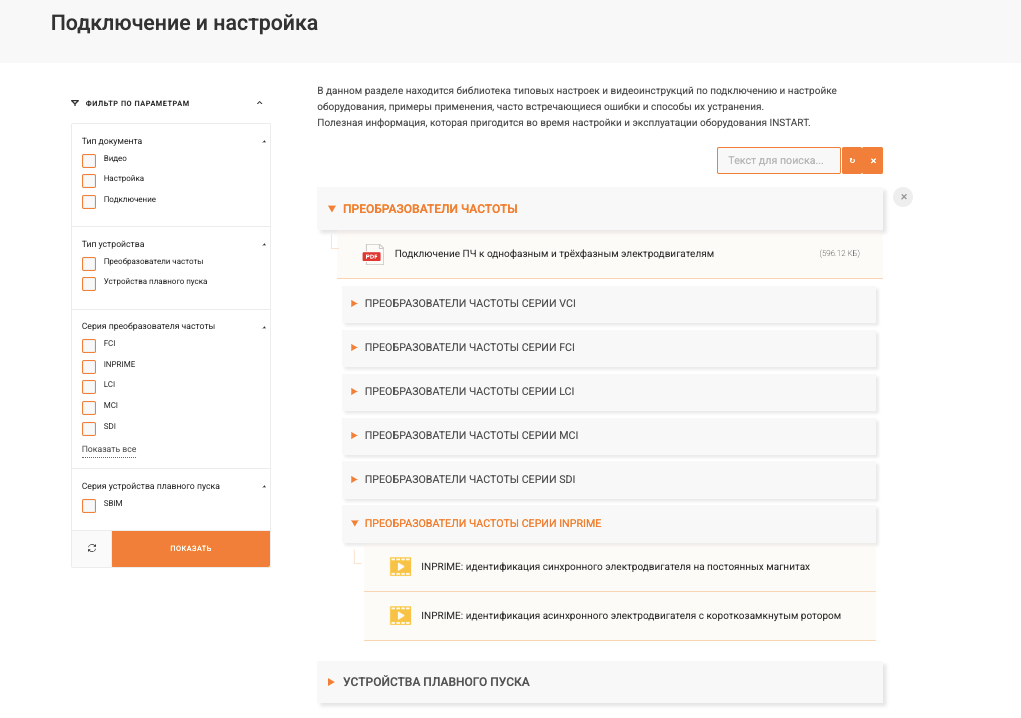Click the orange clear search icon button
Screen dimensions: 1021x718
click(873, 161)
